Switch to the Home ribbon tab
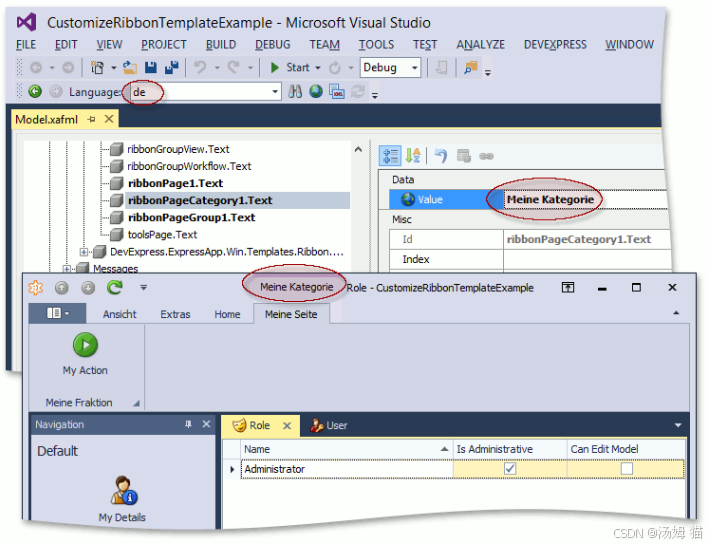 coord(227,314)
